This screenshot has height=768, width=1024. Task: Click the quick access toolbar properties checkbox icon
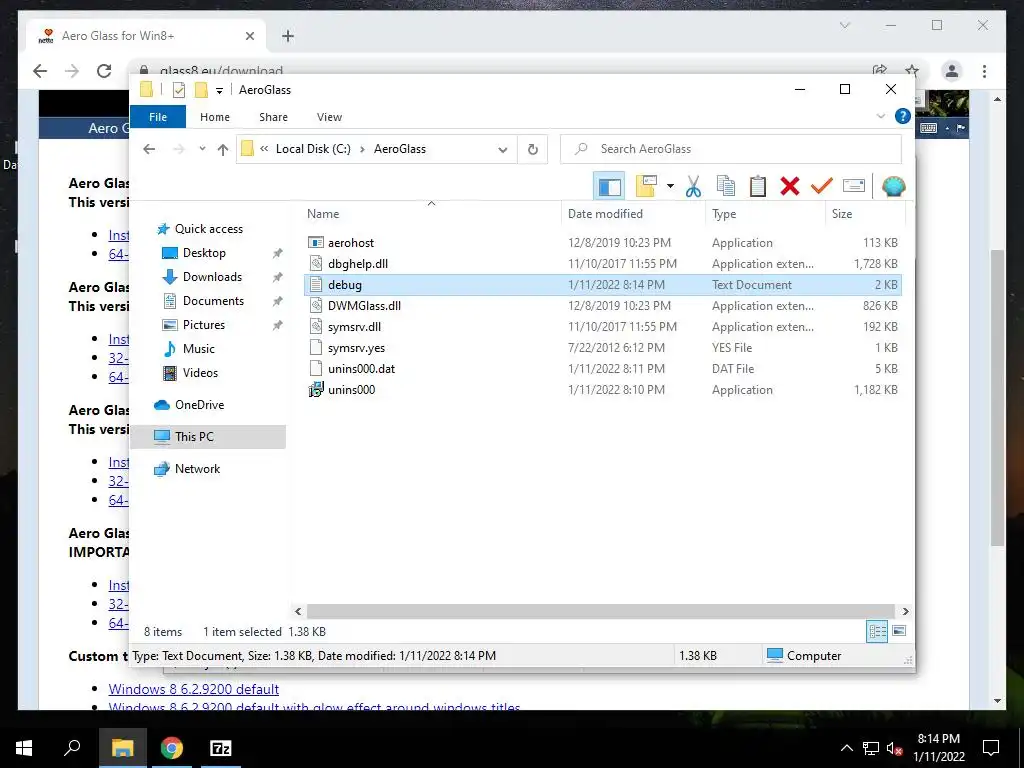click(x=178, y=90)
